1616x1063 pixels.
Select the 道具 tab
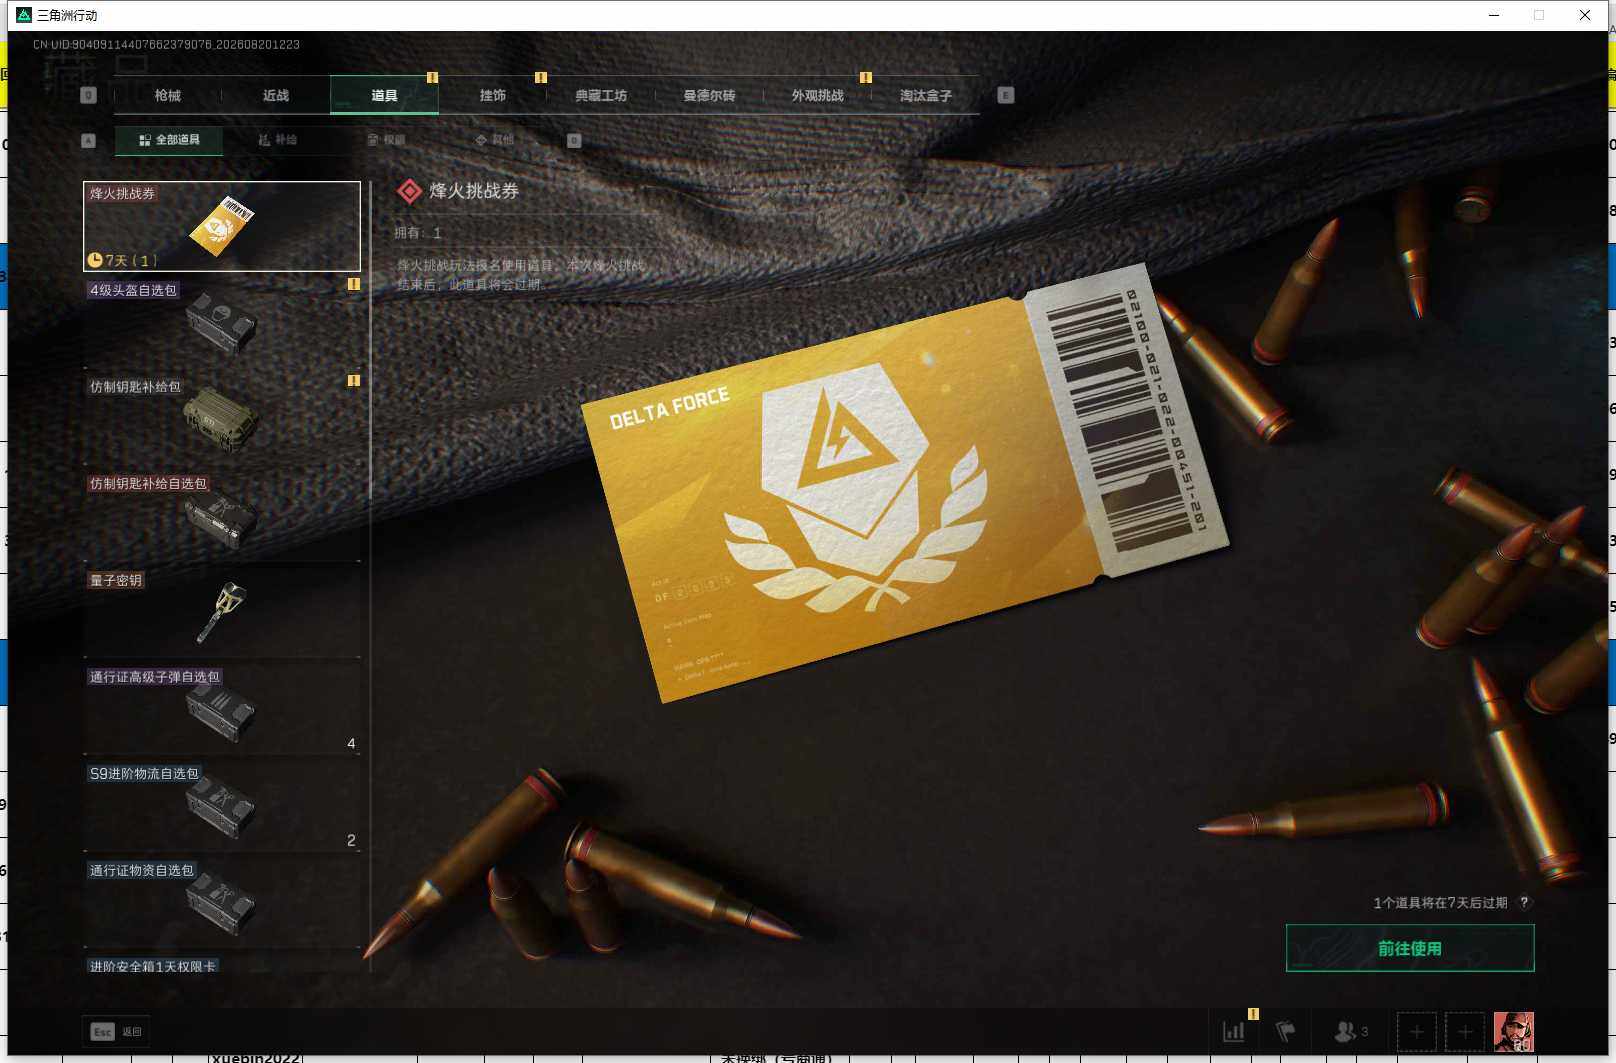click(384, 96)
